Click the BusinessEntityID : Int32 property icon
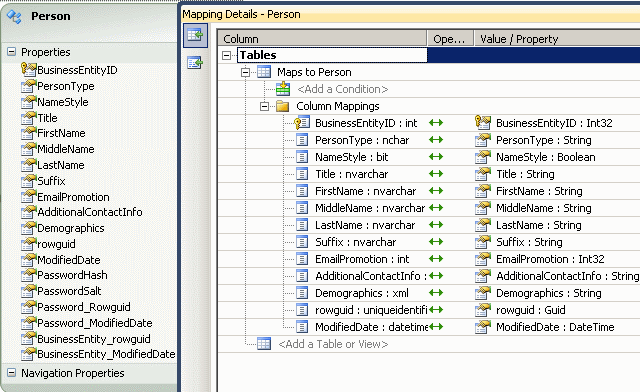This screenshot has width=640, height=392. point(483,122)
